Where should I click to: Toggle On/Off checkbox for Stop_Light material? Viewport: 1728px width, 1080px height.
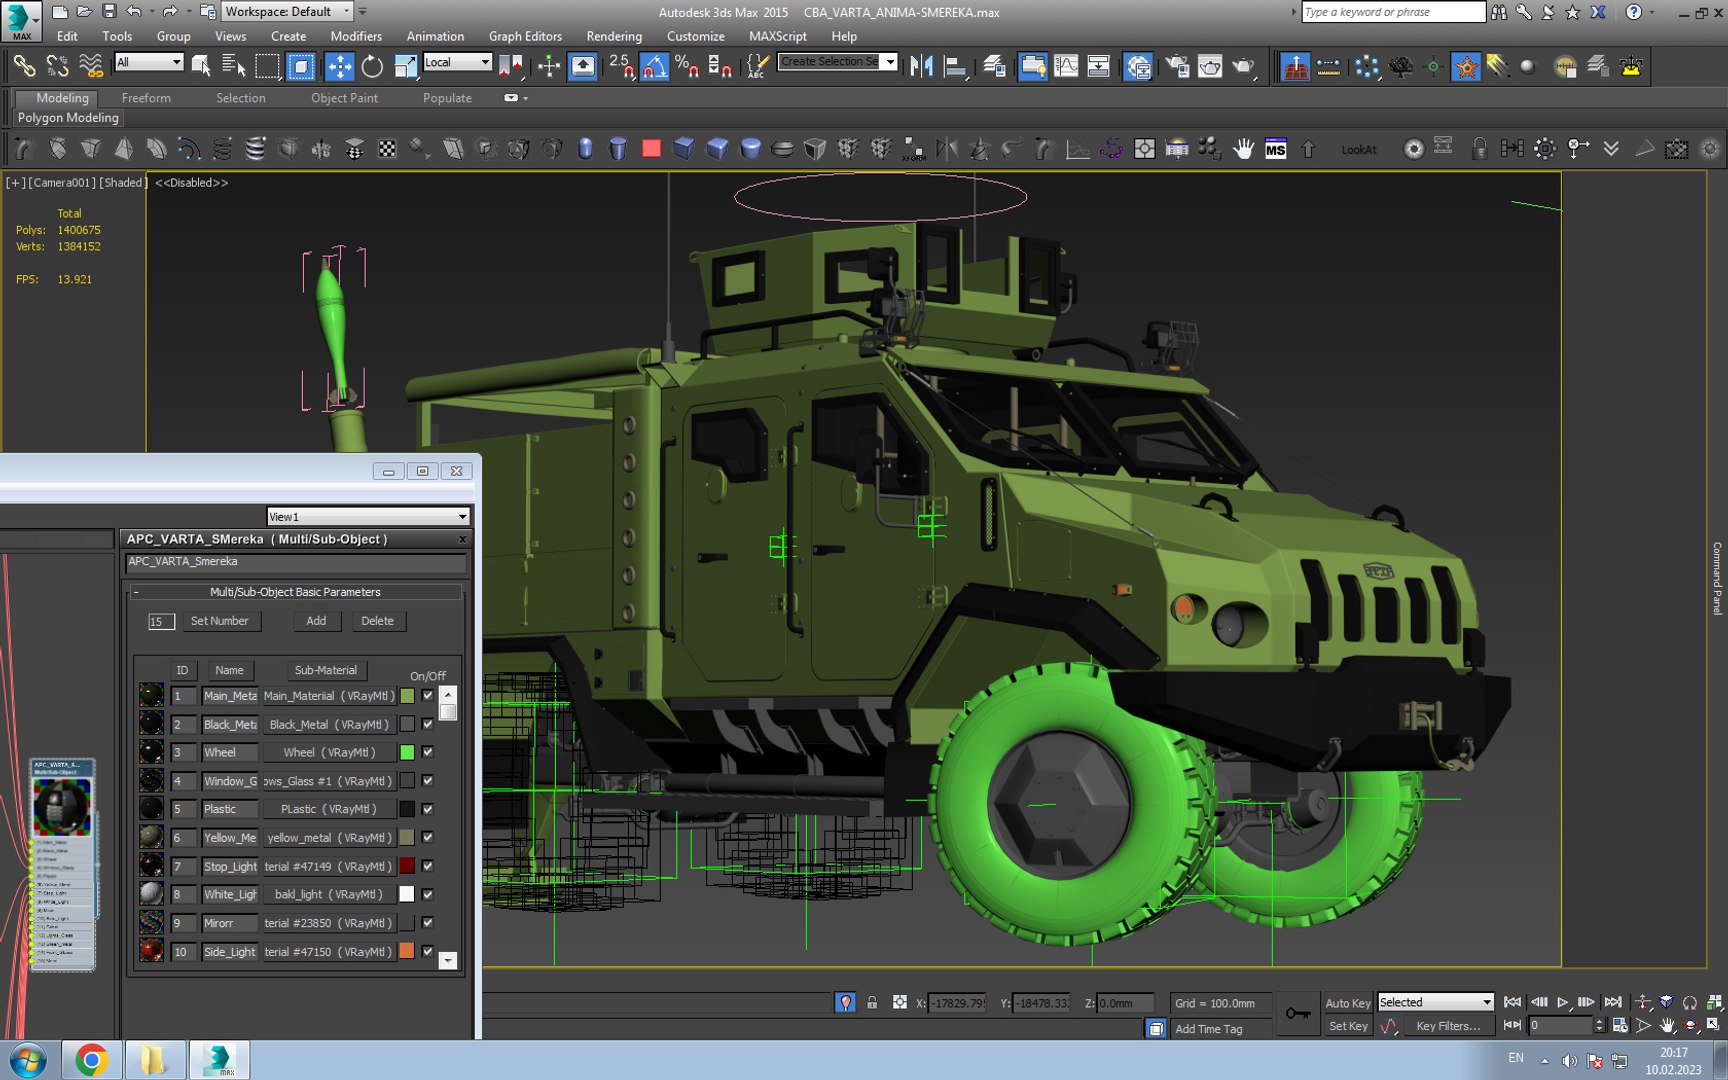(428, 866)
